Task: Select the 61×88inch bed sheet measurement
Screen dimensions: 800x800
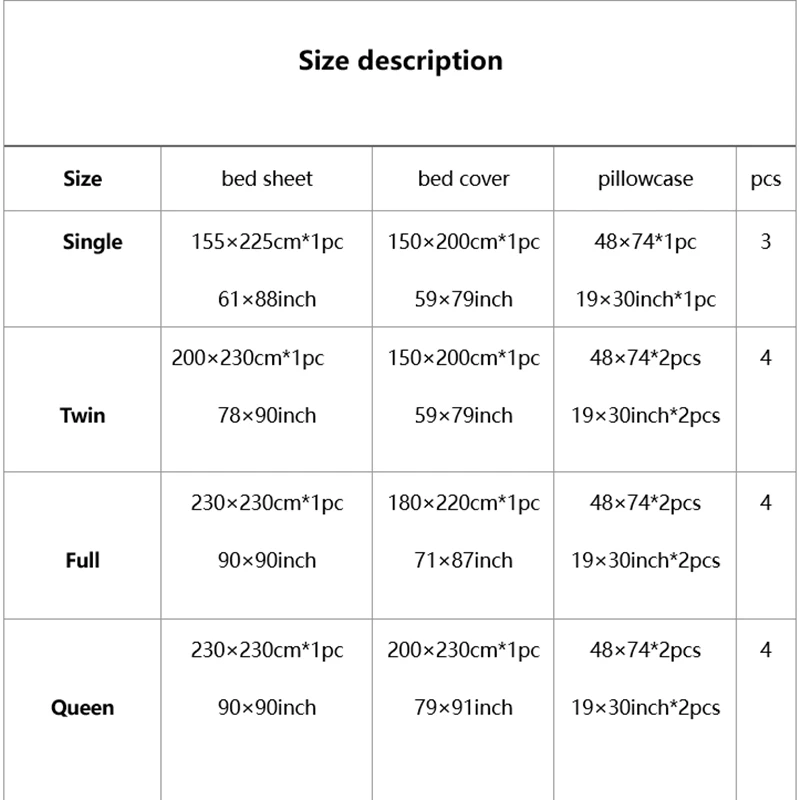Action: point(267,299)
